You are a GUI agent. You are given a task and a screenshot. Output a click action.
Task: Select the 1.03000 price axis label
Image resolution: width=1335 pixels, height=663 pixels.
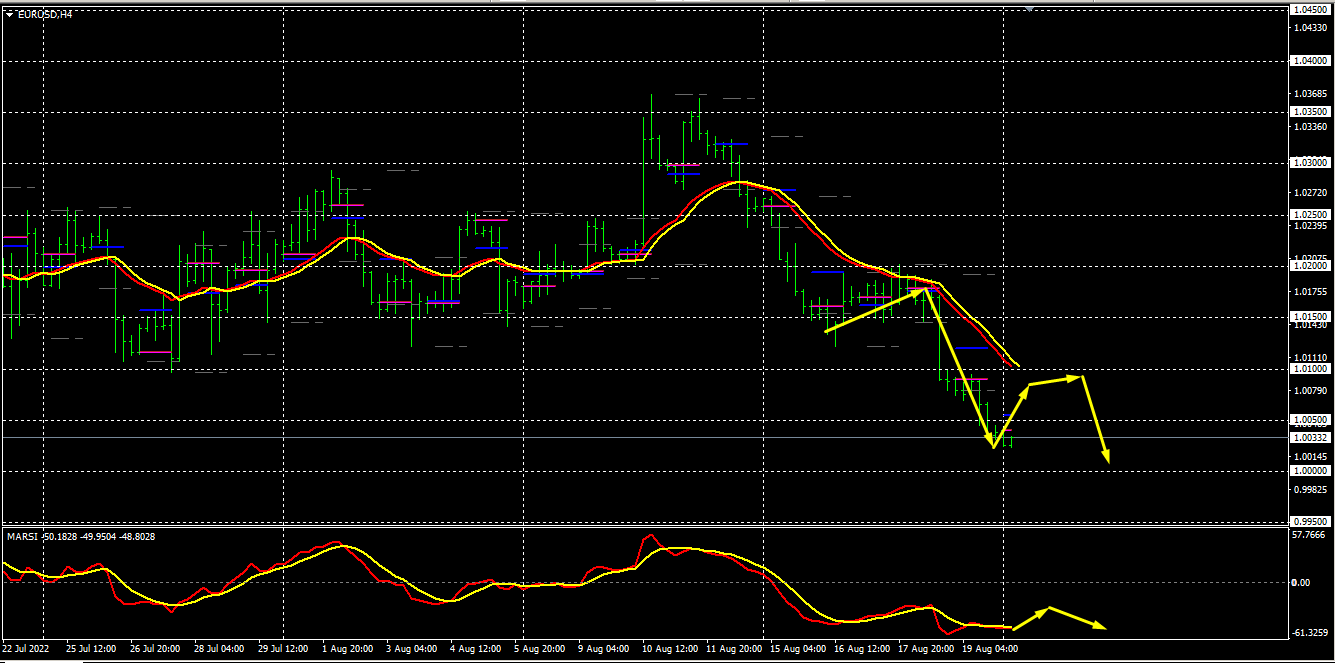coord(1309,162)
